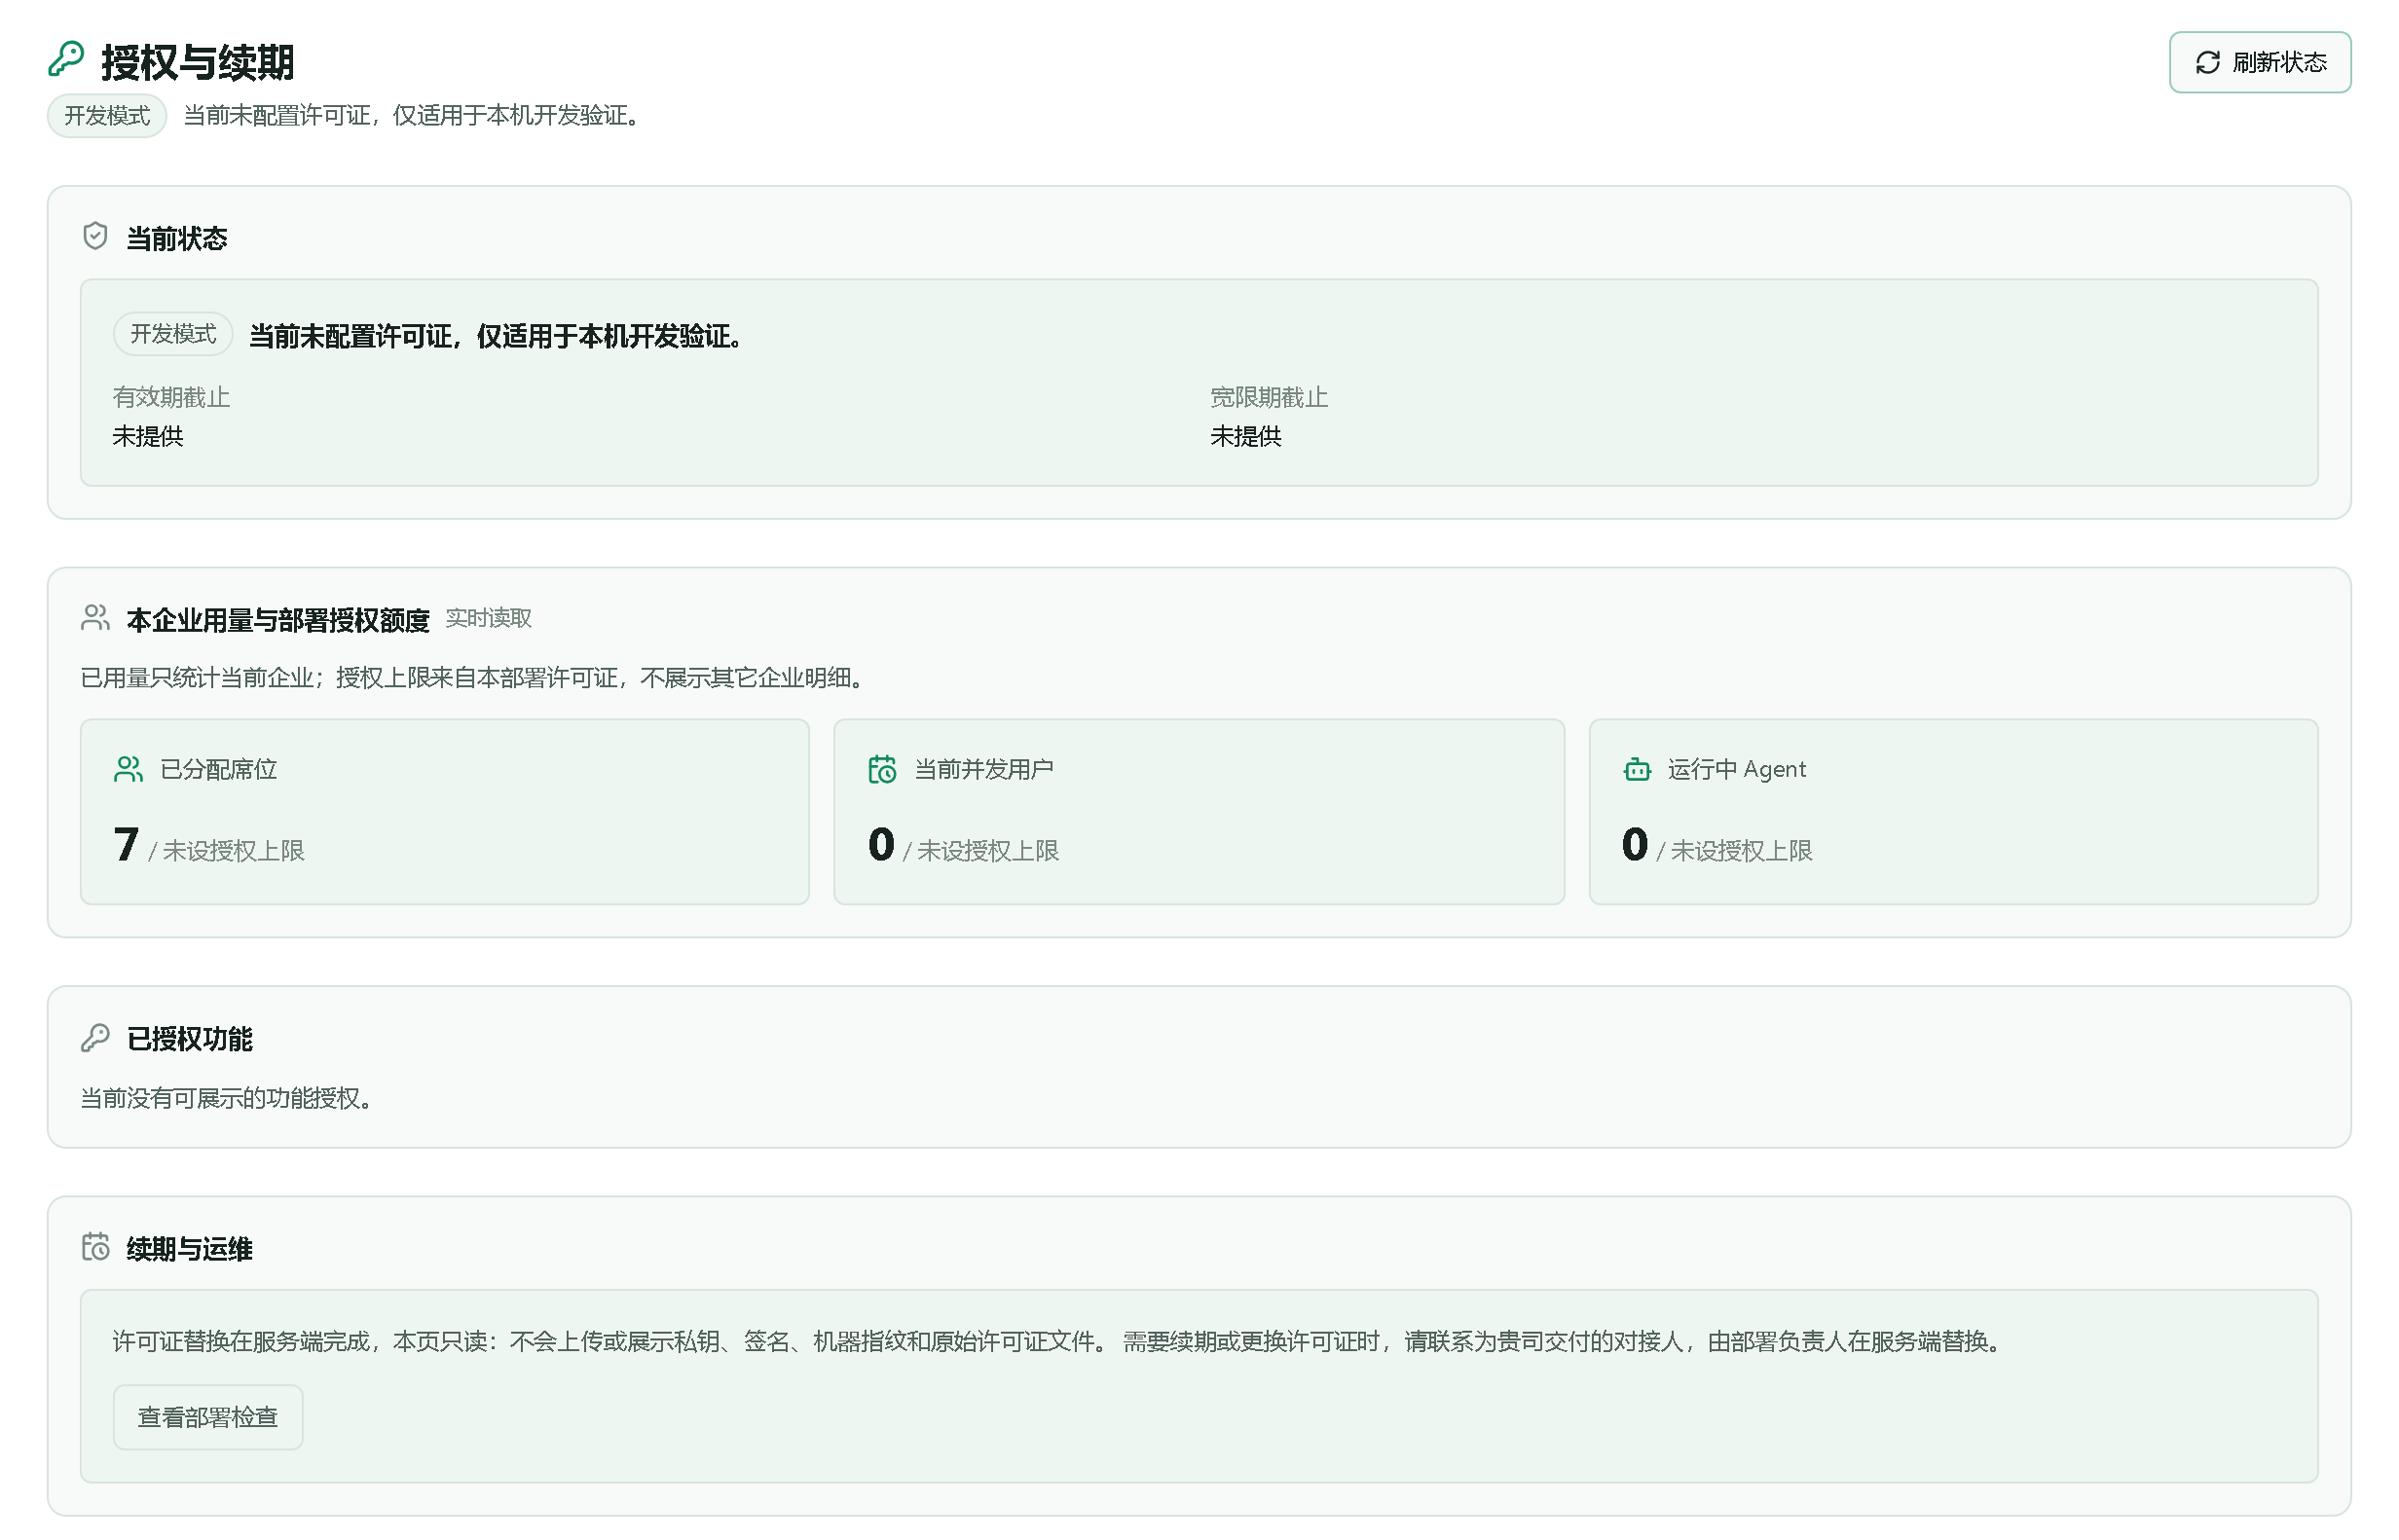Select the 有效期截止 label

tap(171, 397)
